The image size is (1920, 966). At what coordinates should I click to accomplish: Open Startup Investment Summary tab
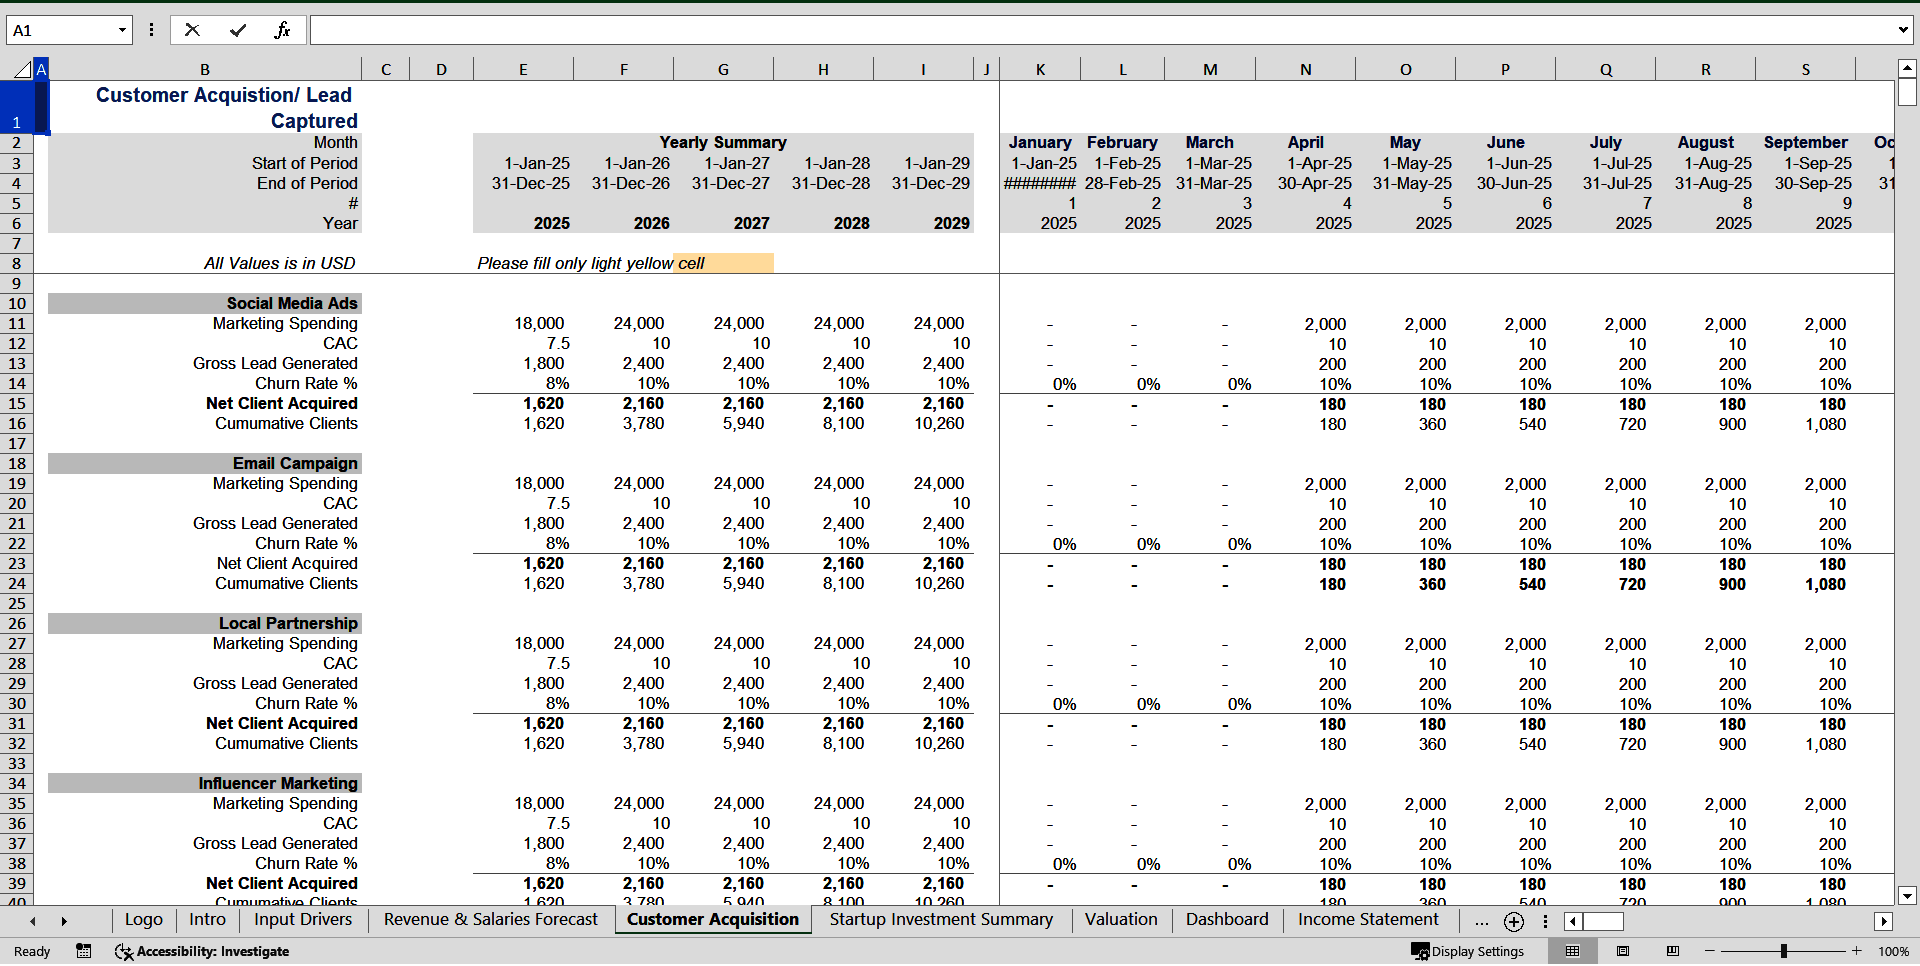[941, 919]
